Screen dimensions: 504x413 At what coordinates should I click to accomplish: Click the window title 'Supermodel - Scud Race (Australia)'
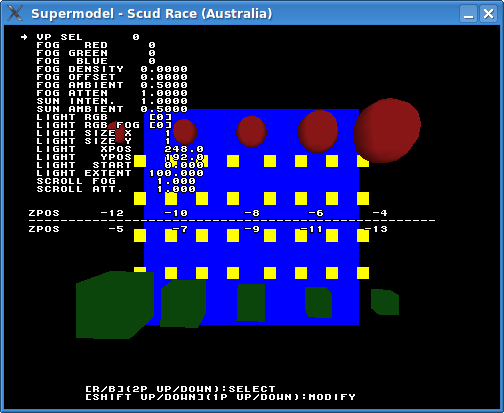(152, 14)
